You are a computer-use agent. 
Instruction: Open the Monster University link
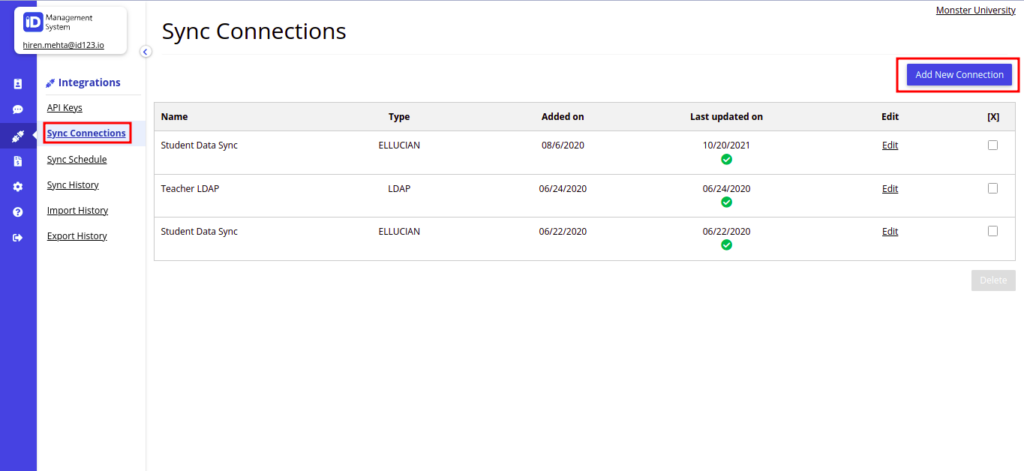click(976, 10)
